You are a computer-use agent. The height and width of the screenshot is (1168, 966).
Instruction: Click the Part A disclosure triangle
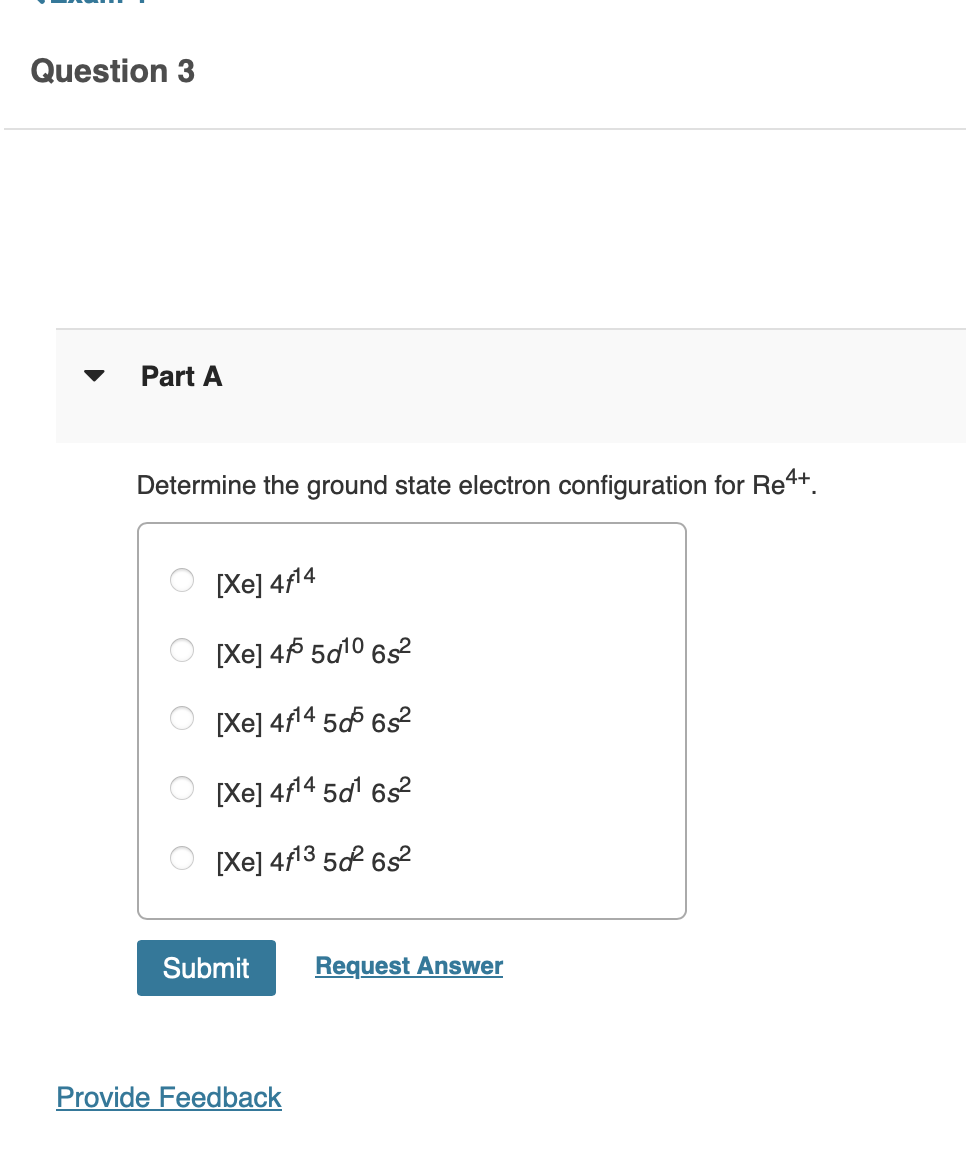pos(92,376)
